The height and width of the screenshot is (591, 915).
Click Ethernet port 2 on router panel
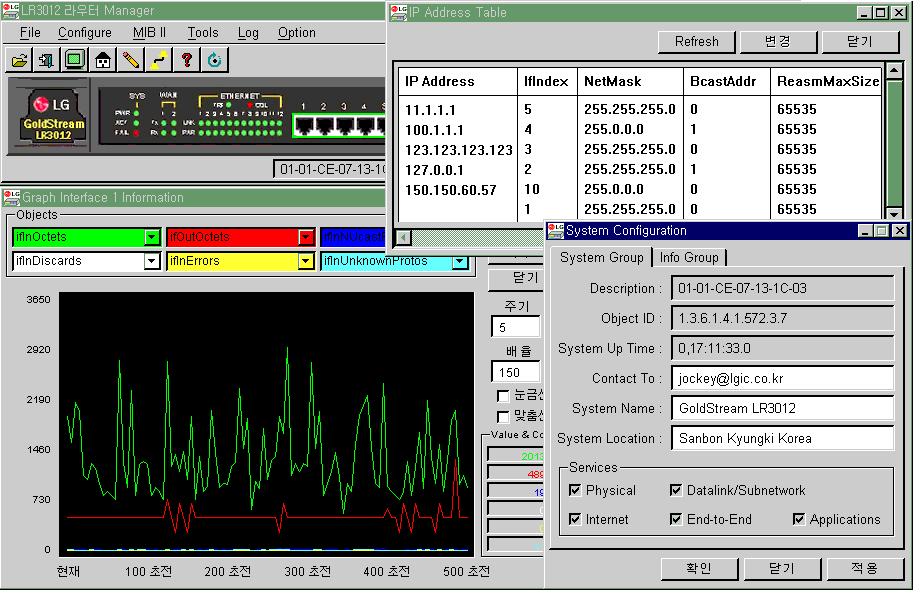pos(324,125)
